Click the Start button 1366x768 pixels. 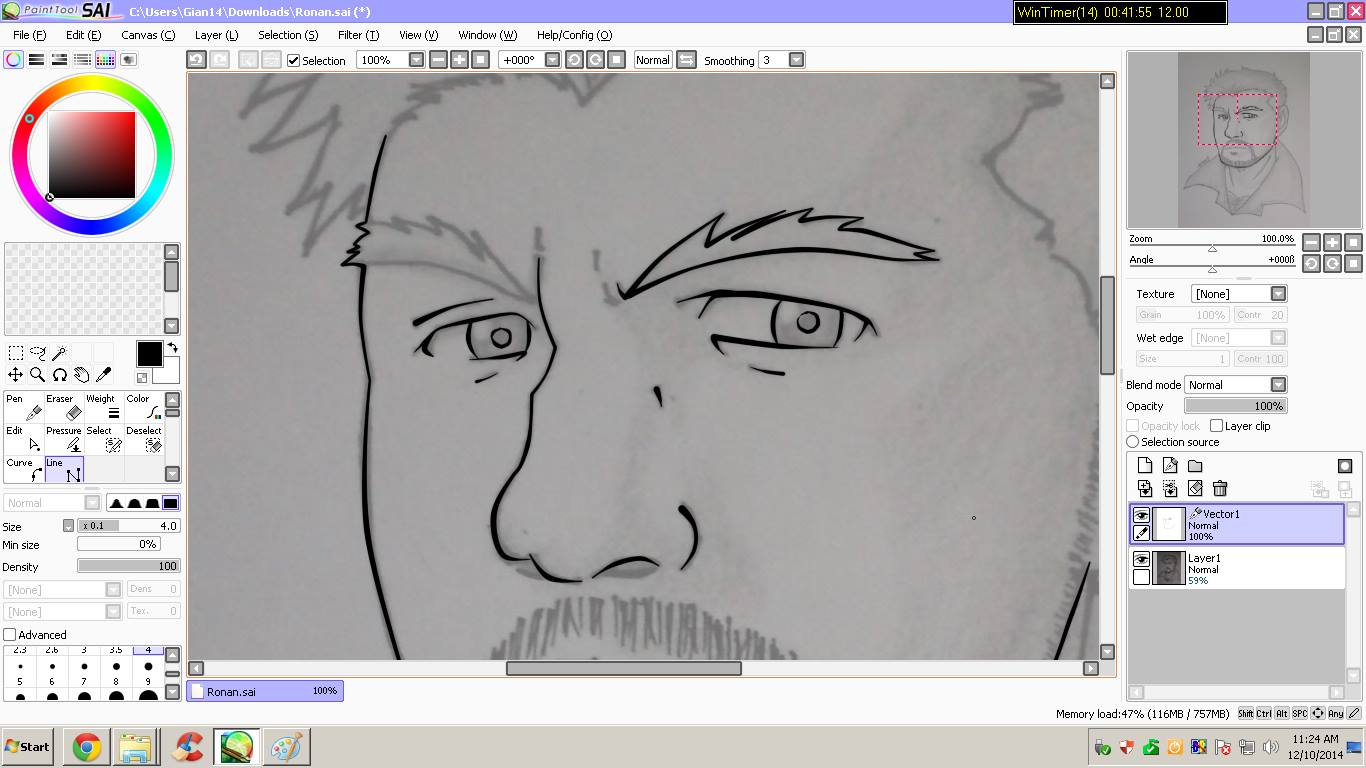tap(27, 746)
